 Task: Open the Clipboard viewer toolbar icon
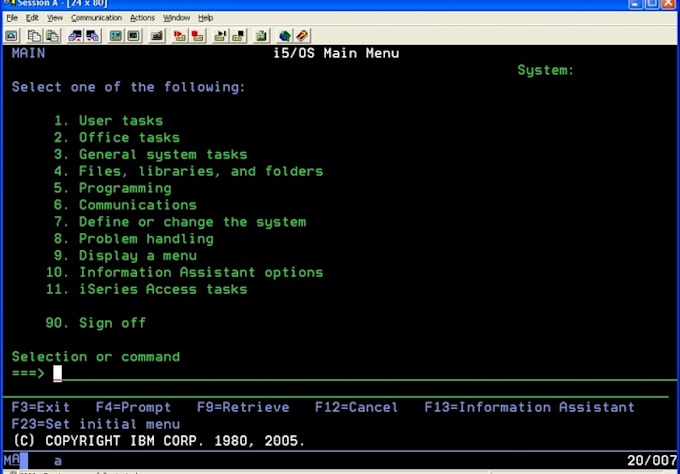click(x=261, y=36)
